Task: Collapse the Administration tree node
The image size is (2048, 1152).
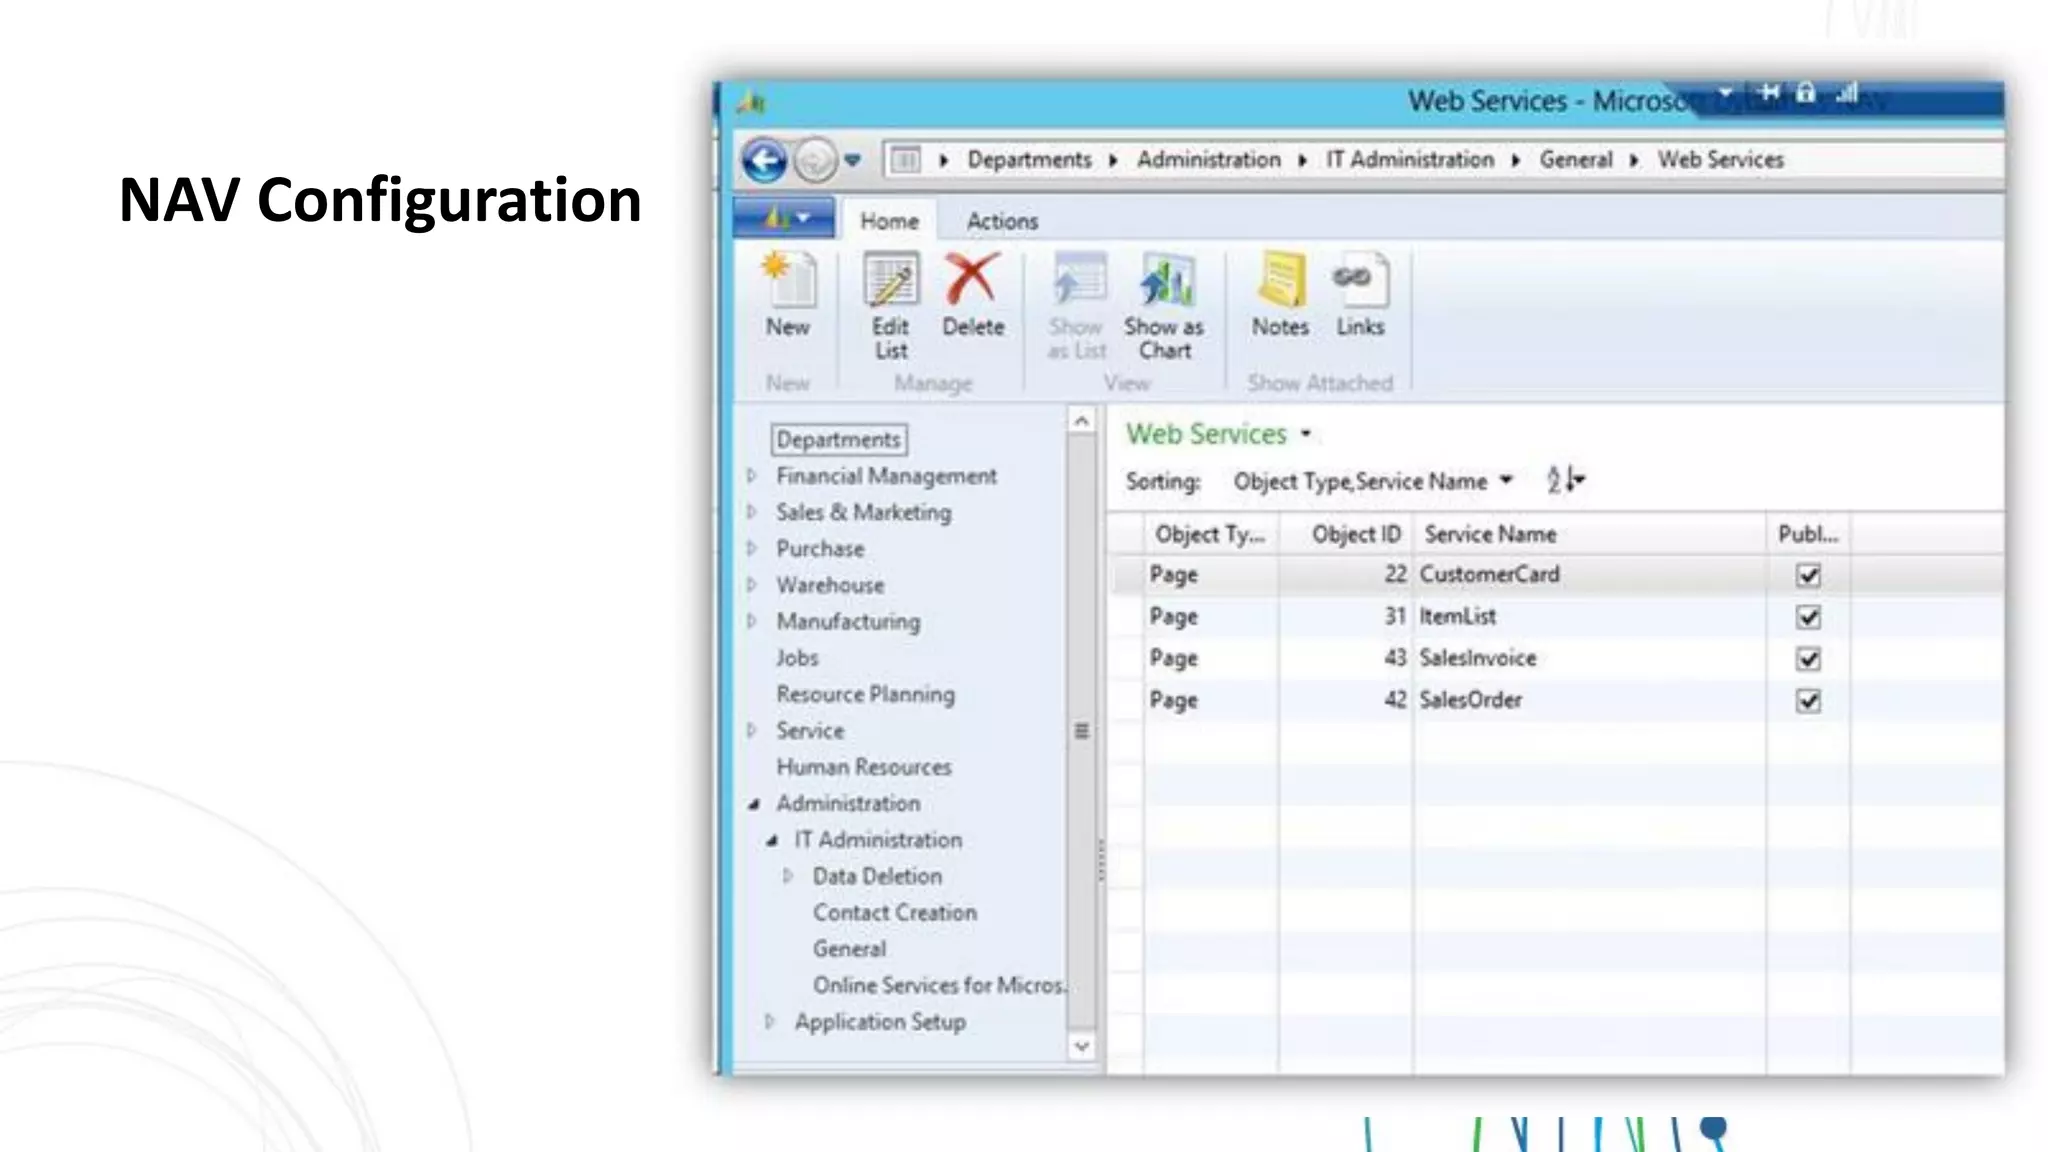Action: point(754,804)
